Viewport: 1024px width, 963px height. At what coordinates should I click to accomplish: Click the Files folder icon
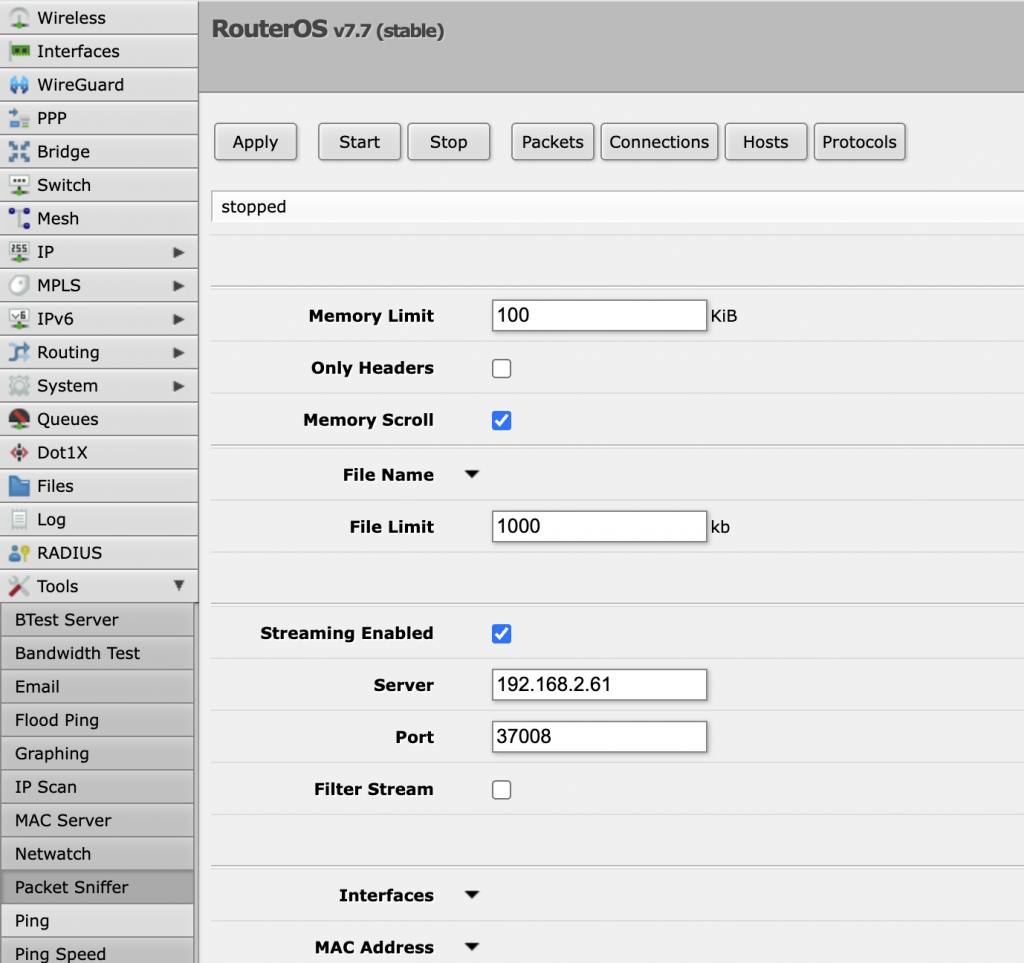[x=20, y=486]
